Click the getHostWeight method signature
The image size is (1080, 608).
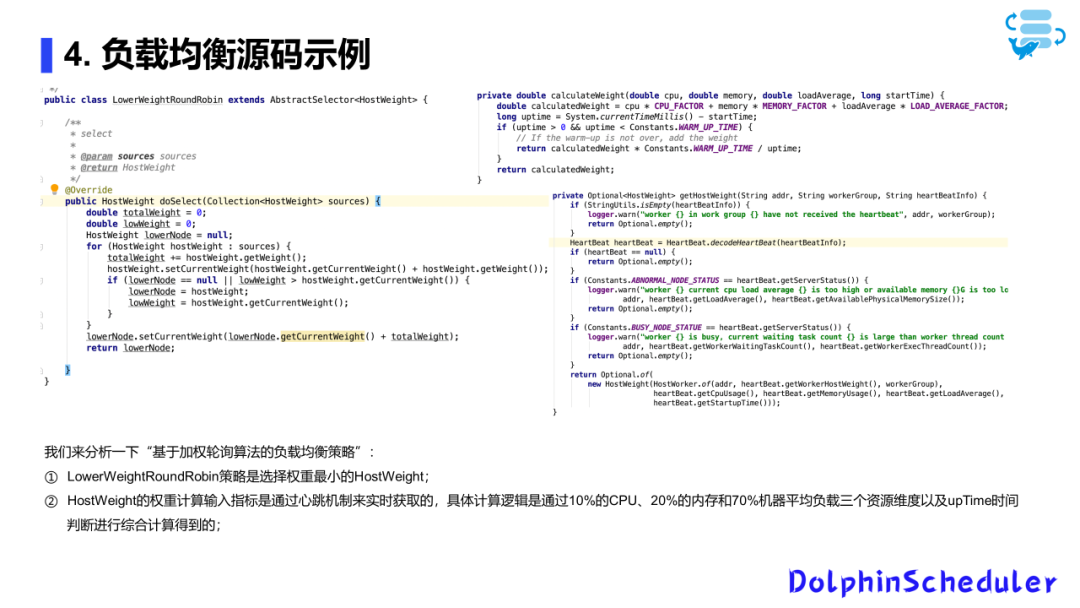tap(769, 196)
